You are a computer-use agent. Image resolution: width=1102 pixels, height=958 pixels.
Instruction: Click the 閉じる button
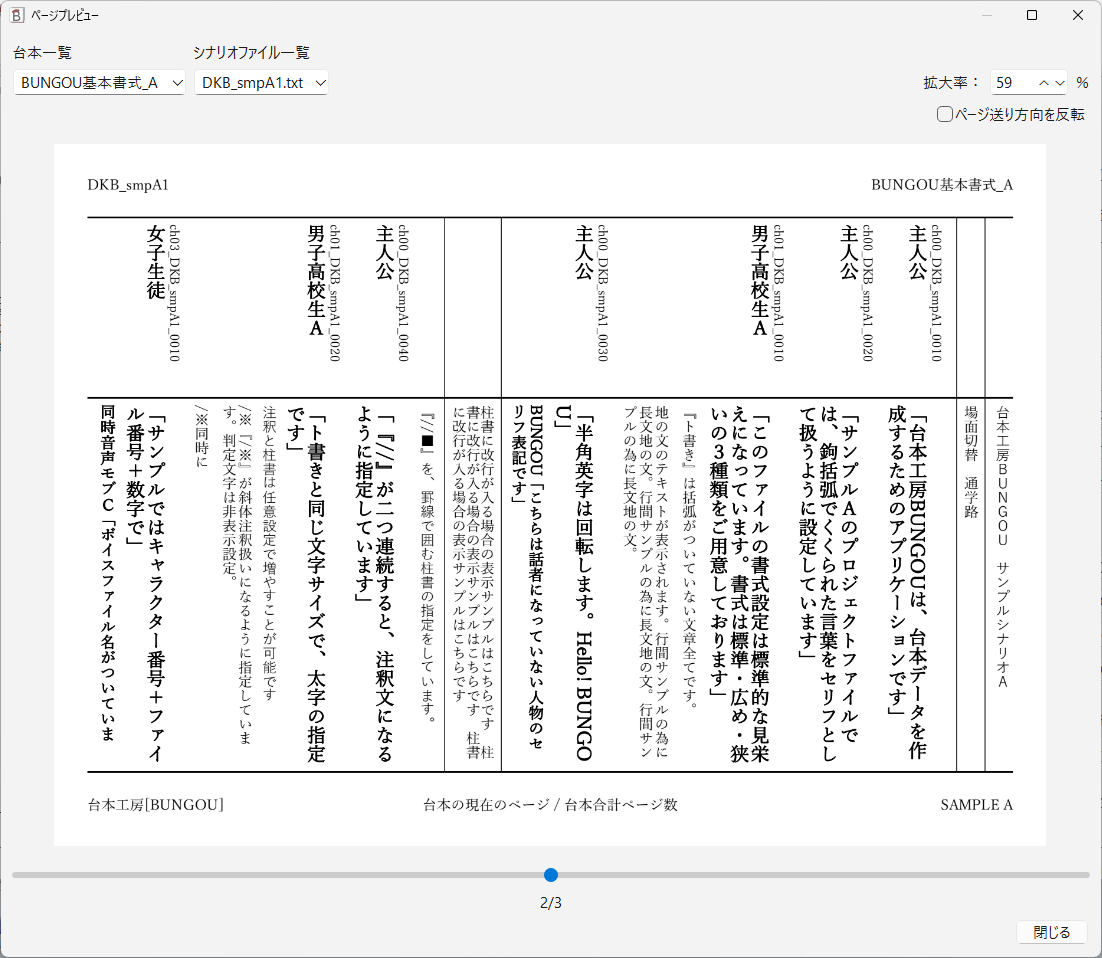[x=1052, y=931]
